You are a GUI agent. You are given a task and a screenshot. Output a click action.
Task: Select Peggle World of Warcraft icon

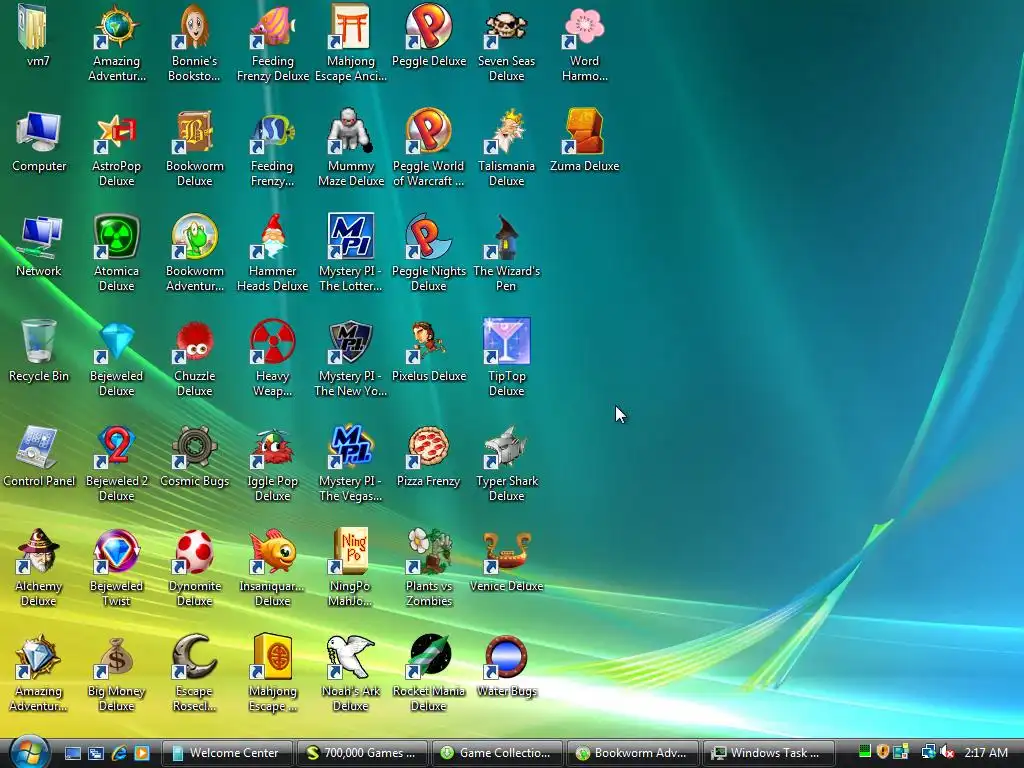tap(428, 132)
